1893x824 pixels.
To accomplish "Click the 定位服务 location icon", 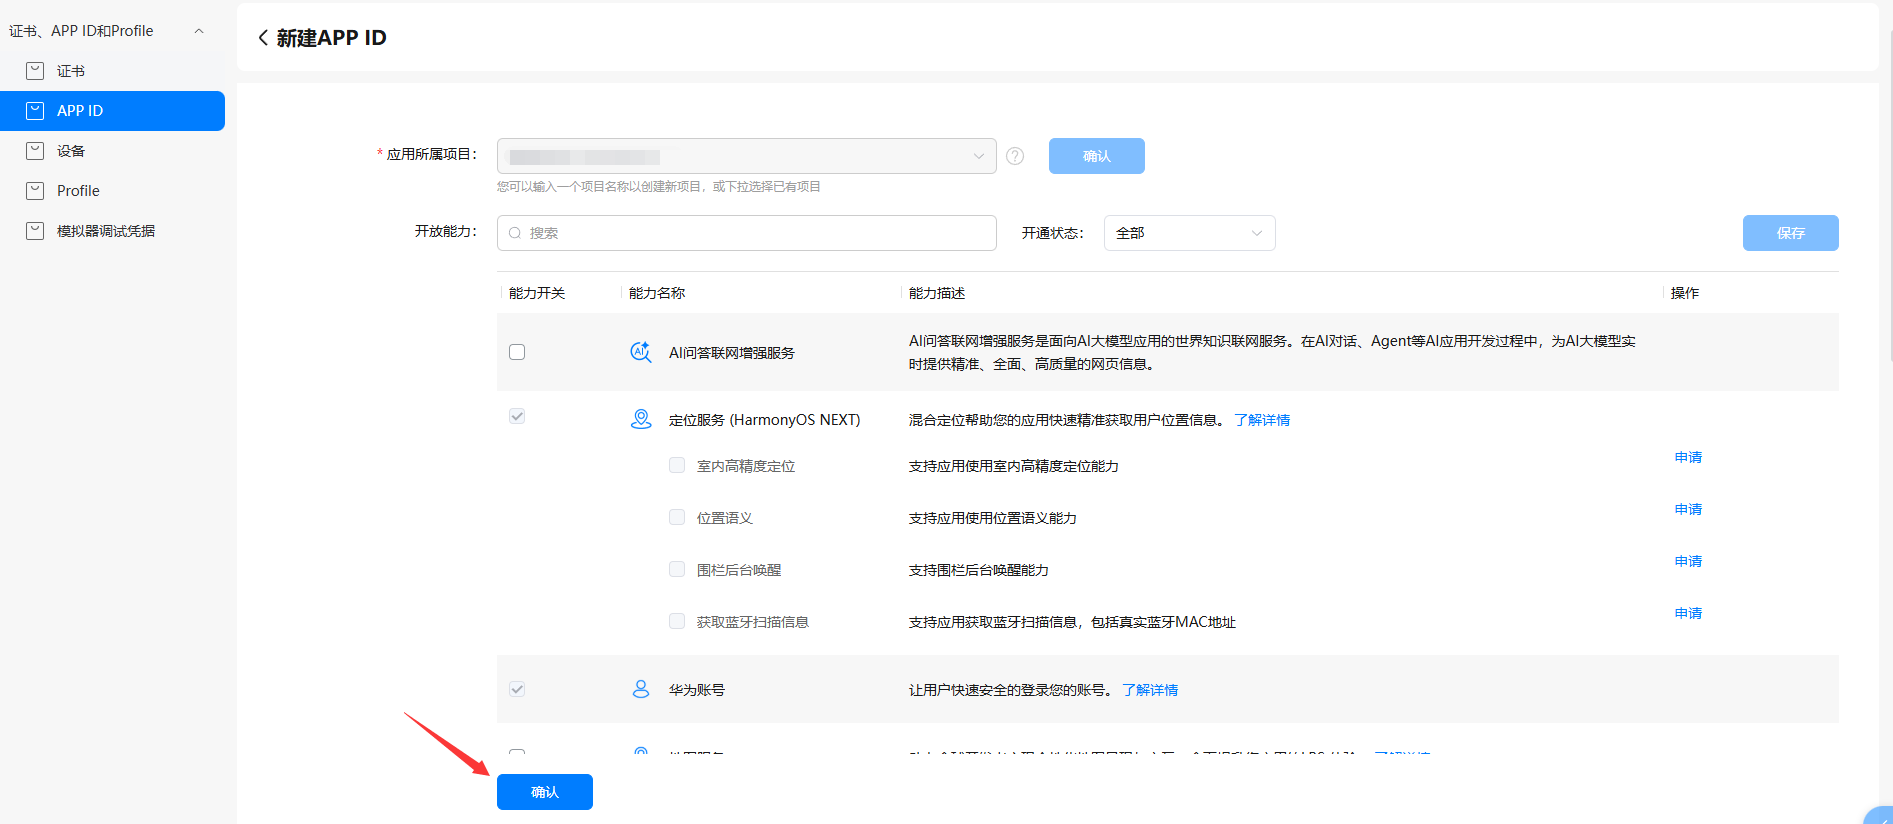I will tap(641, 419).
